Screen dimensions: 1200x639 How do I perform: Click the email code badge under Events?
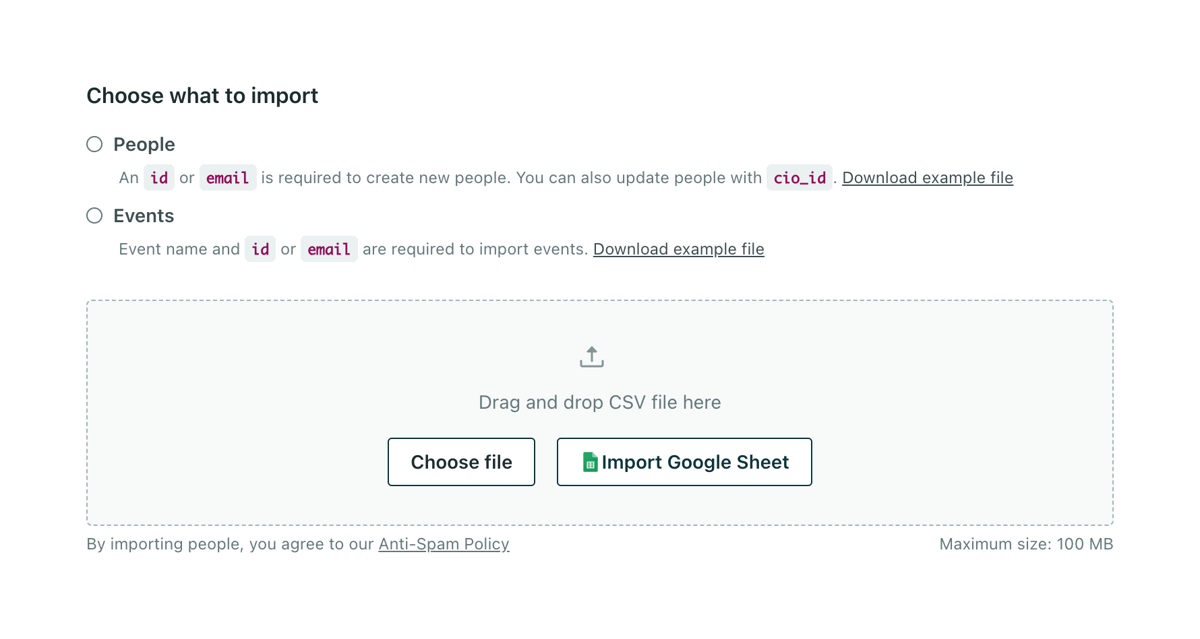[x=329, y=248]
